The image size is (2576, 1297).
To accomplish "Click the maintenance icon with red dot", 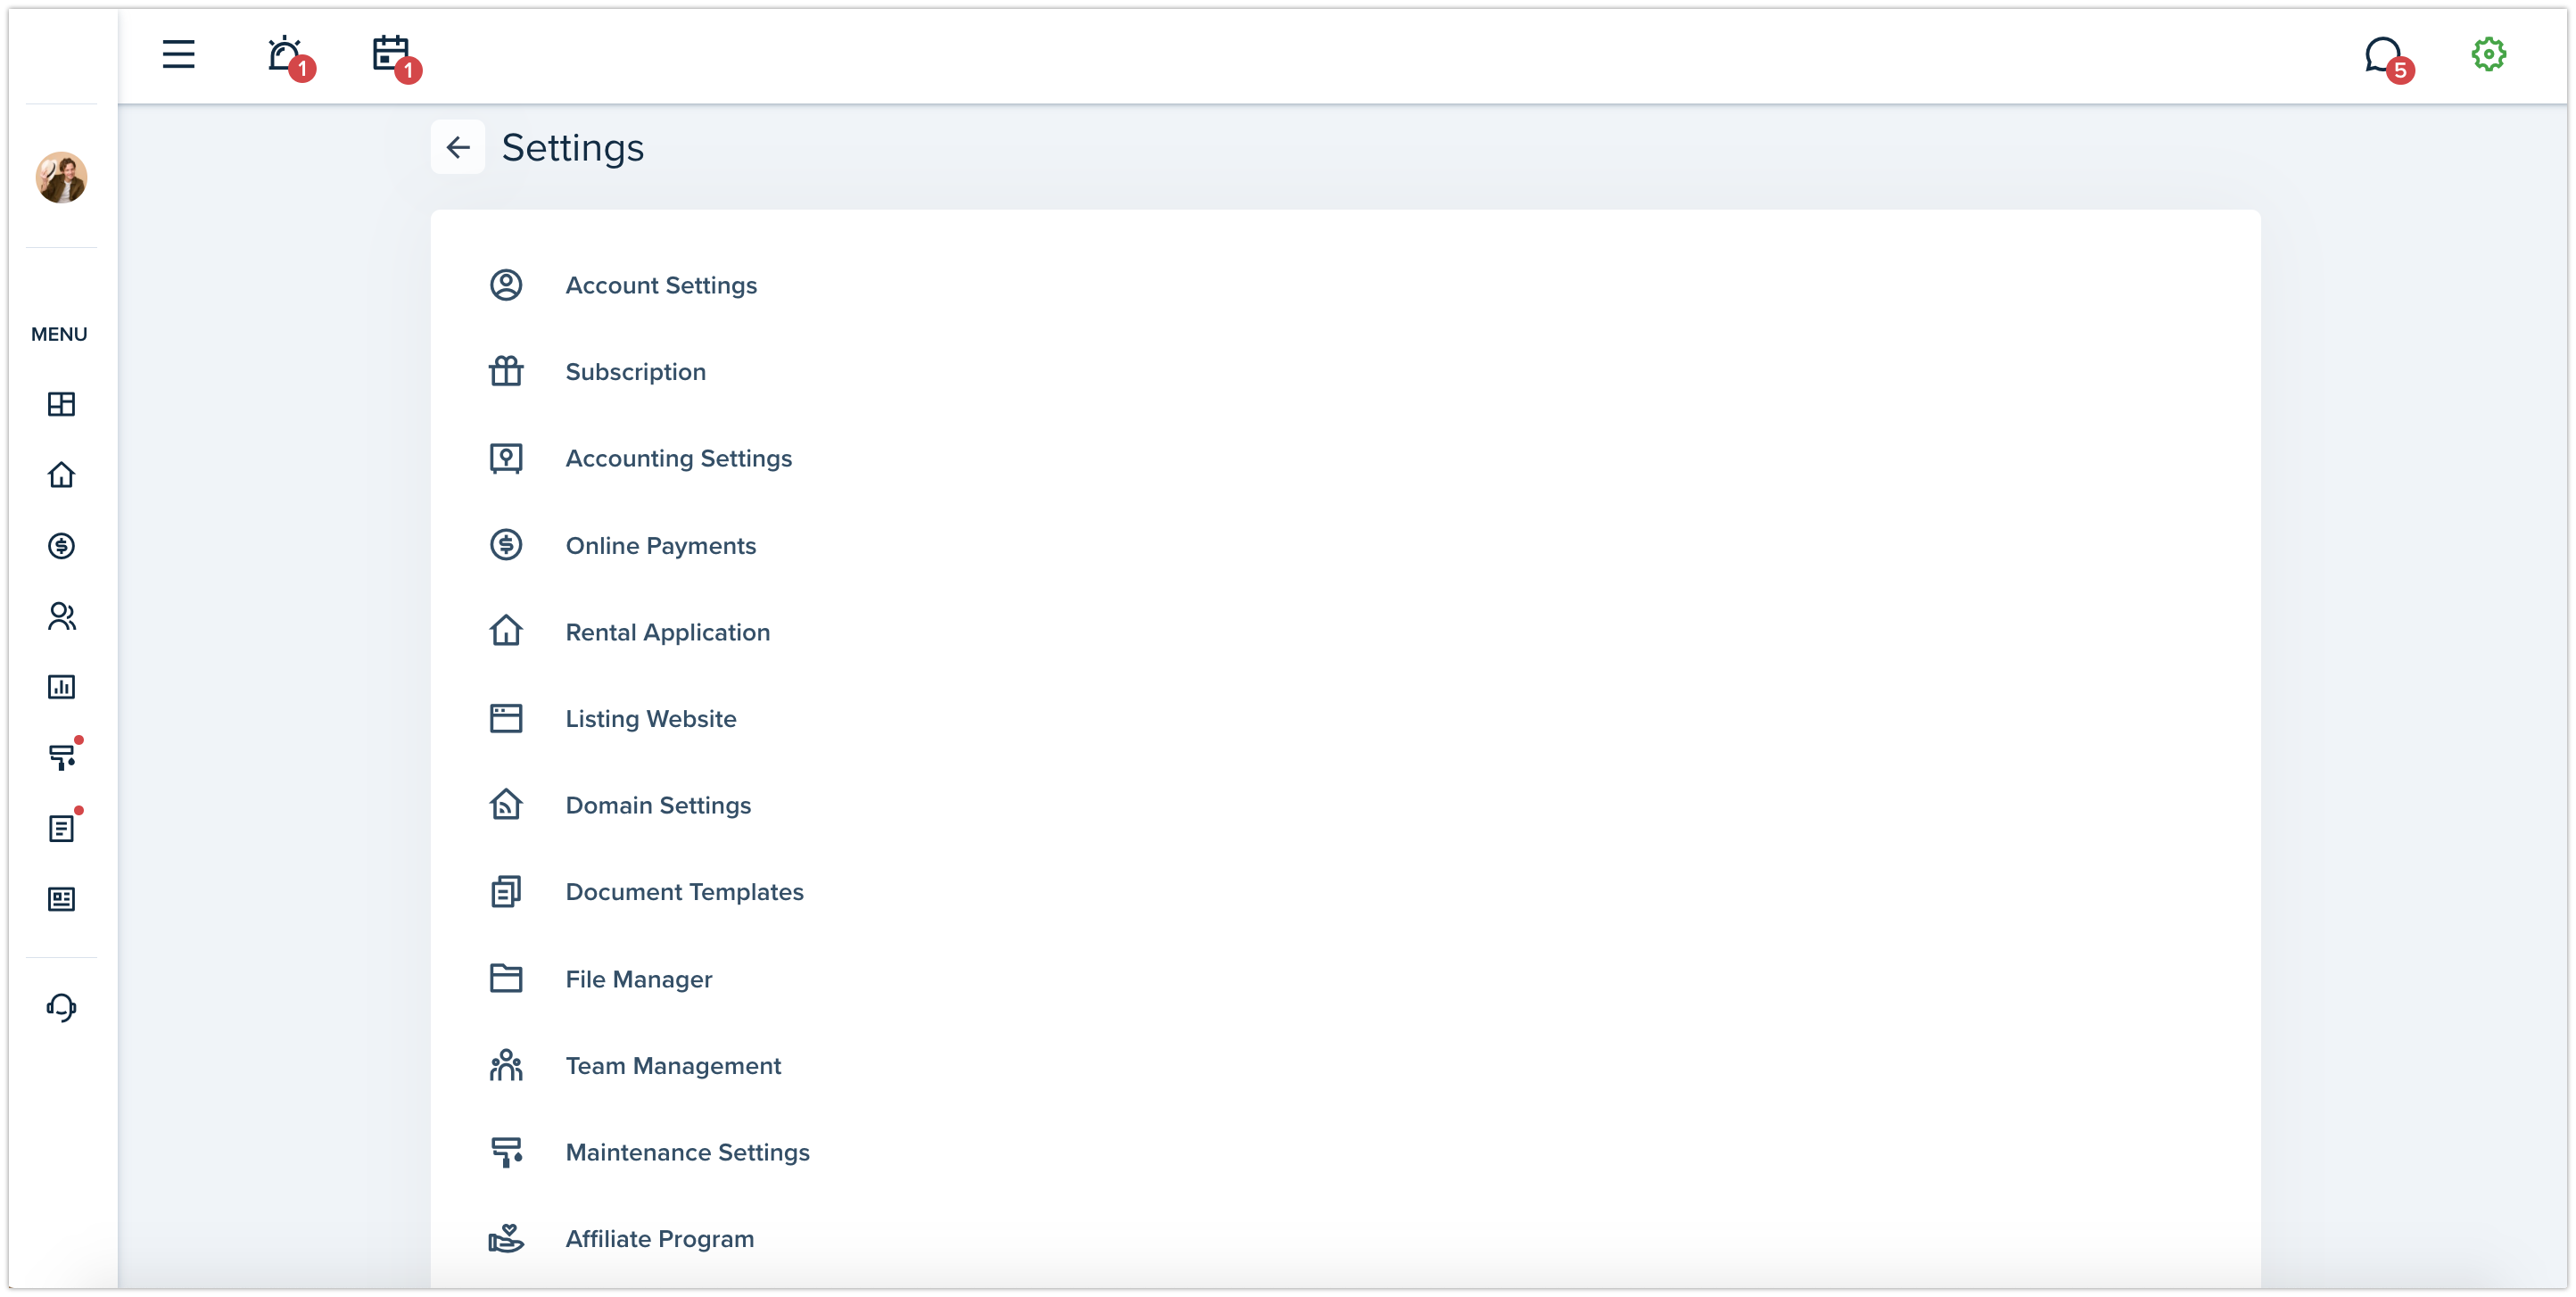I will coord(62,757).
